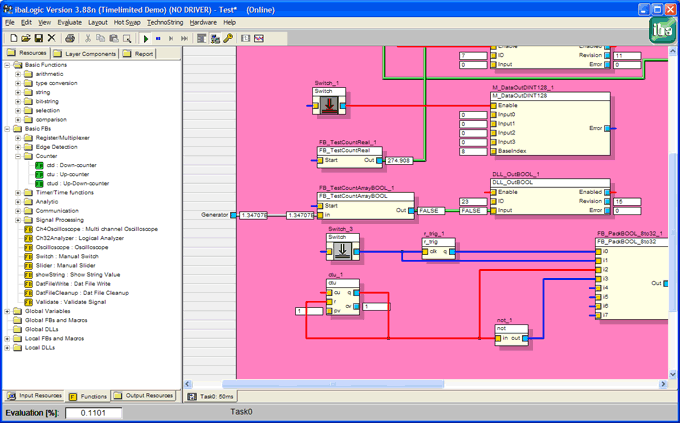Expand the Signal Processing folder
Image resolution: width=680 pixels, height=423 pixels.
click(x=18, y=220)
